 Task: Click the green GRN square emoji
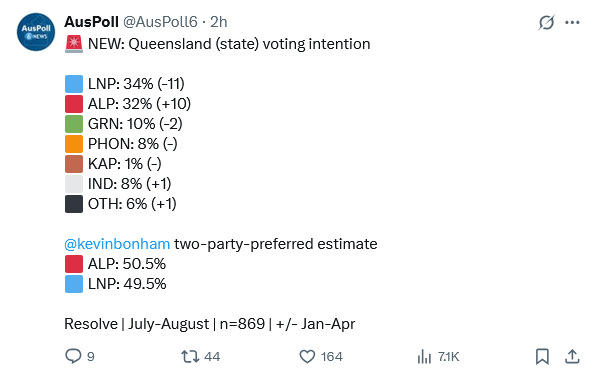[x=74, y=124]
